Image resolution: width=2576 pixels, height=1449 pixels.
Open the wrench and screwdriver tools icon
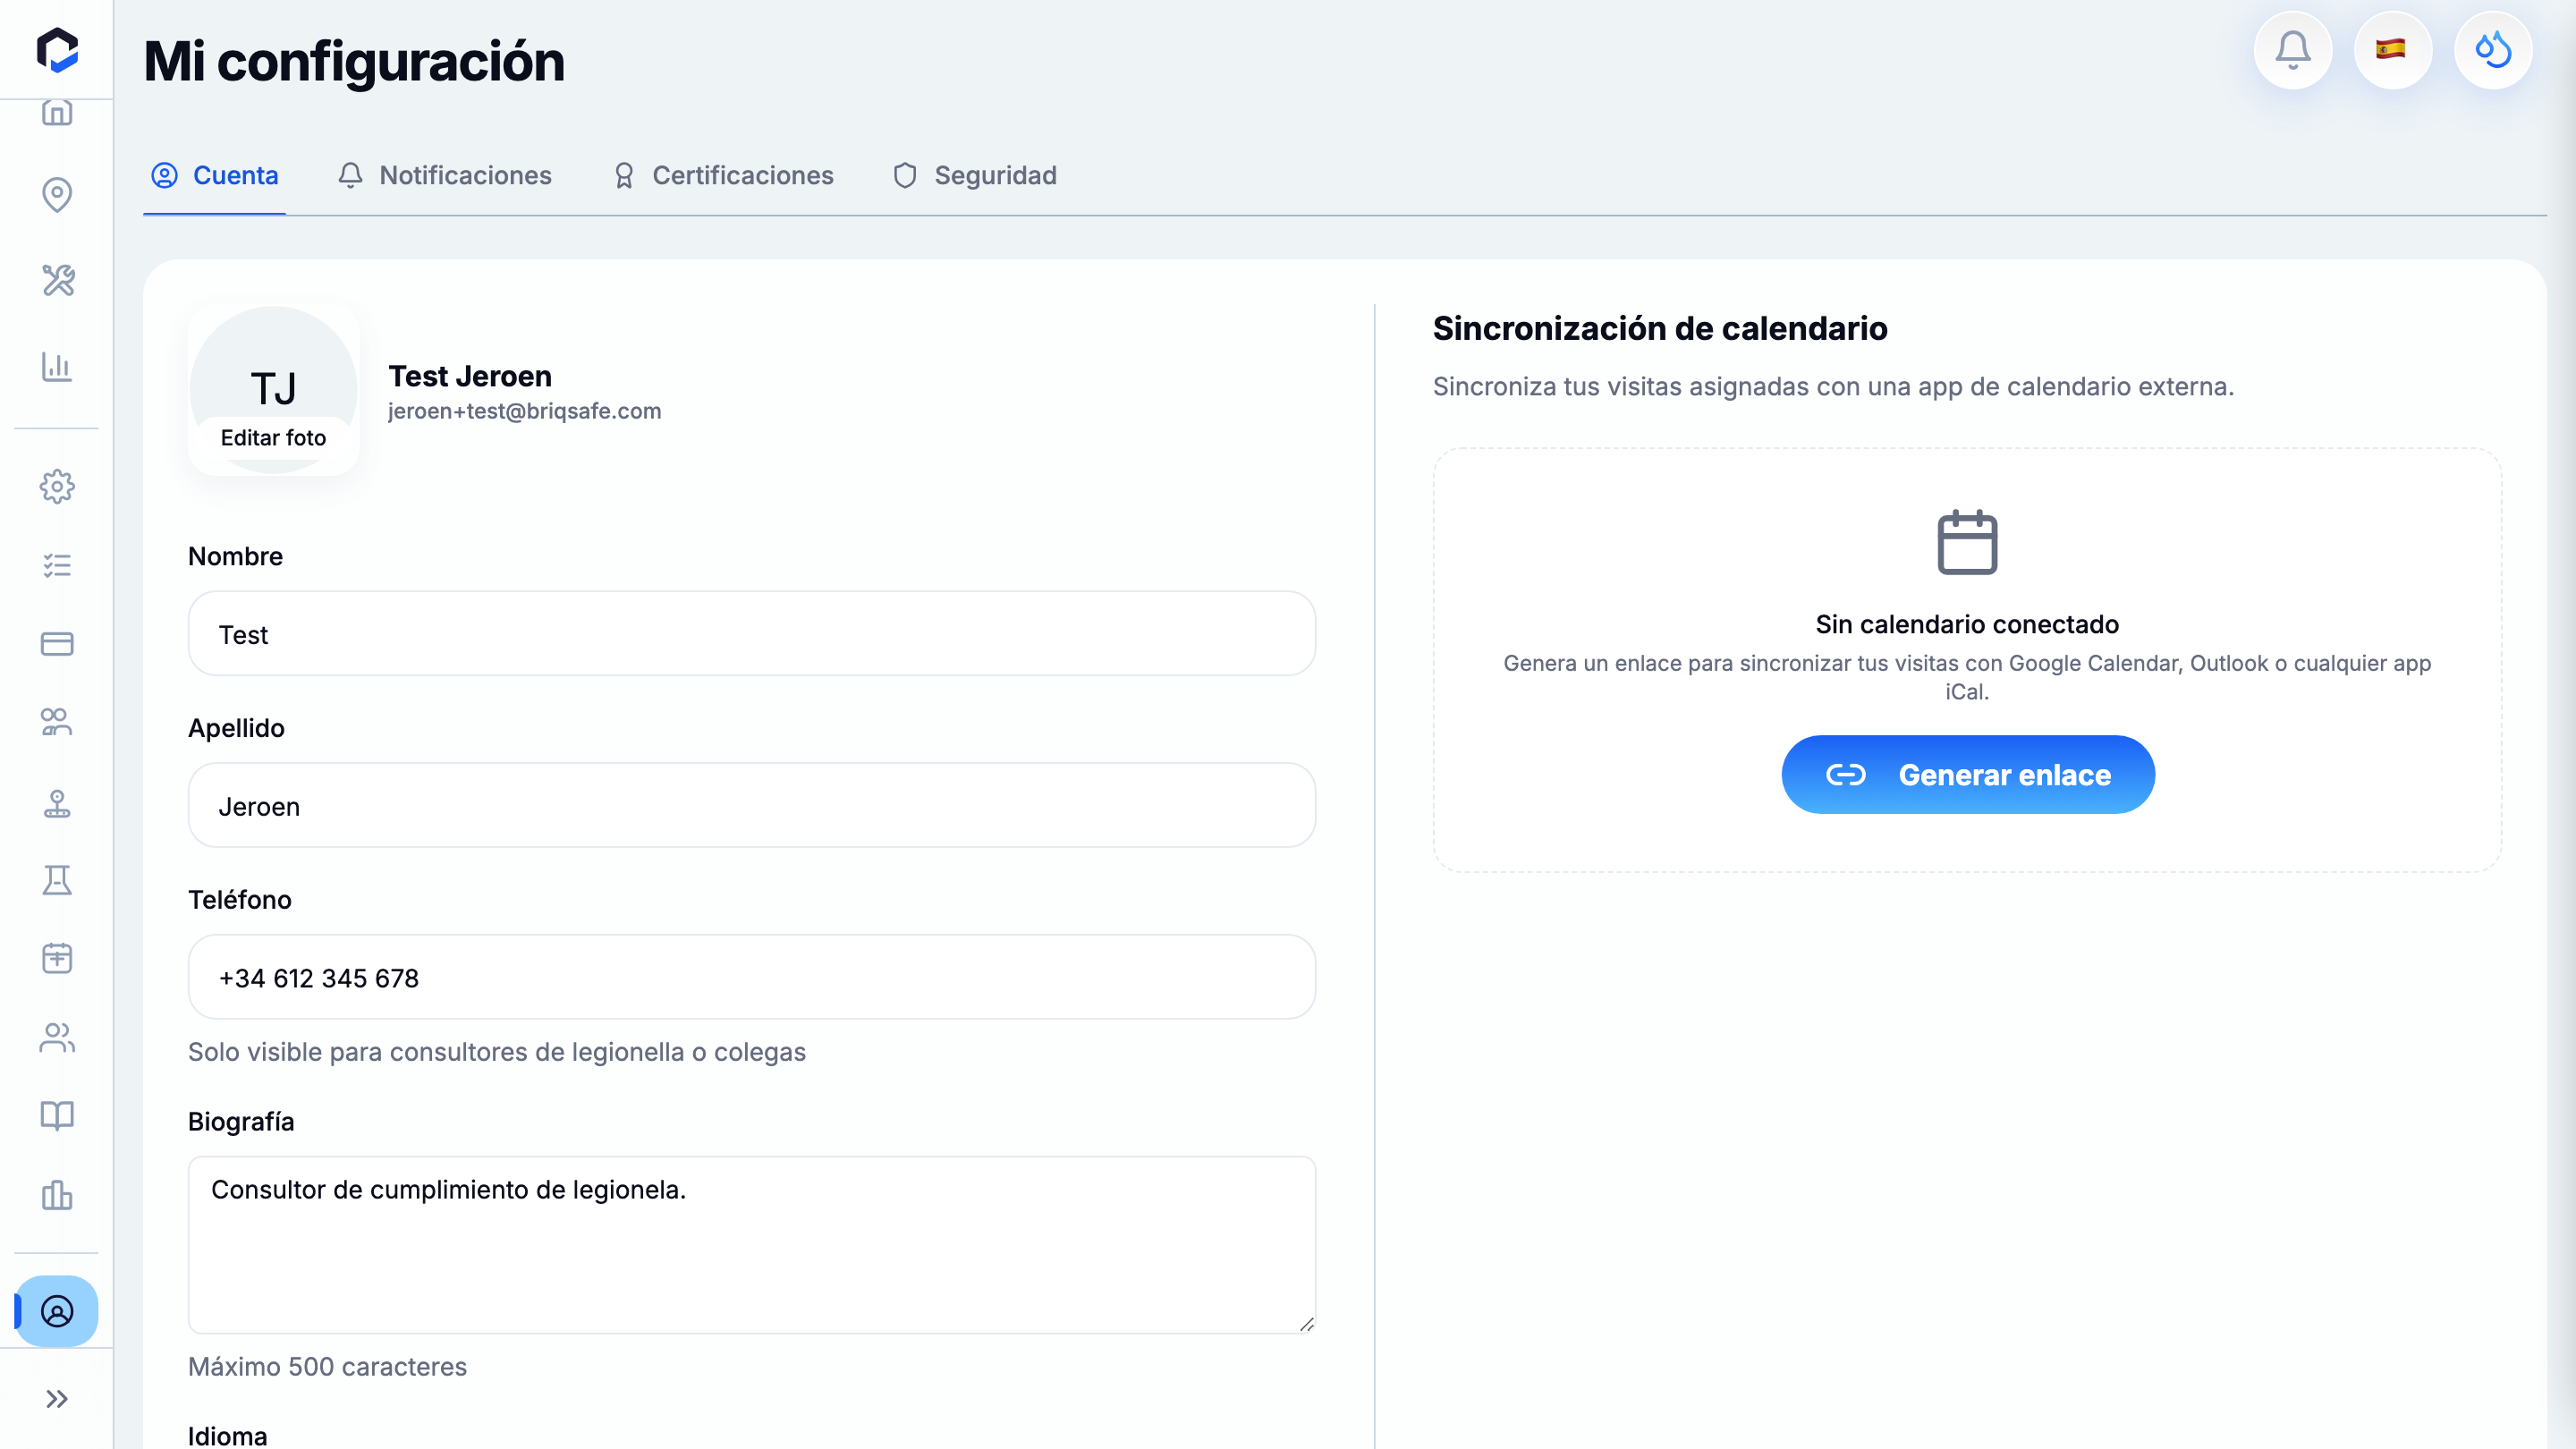pos(57,280)
